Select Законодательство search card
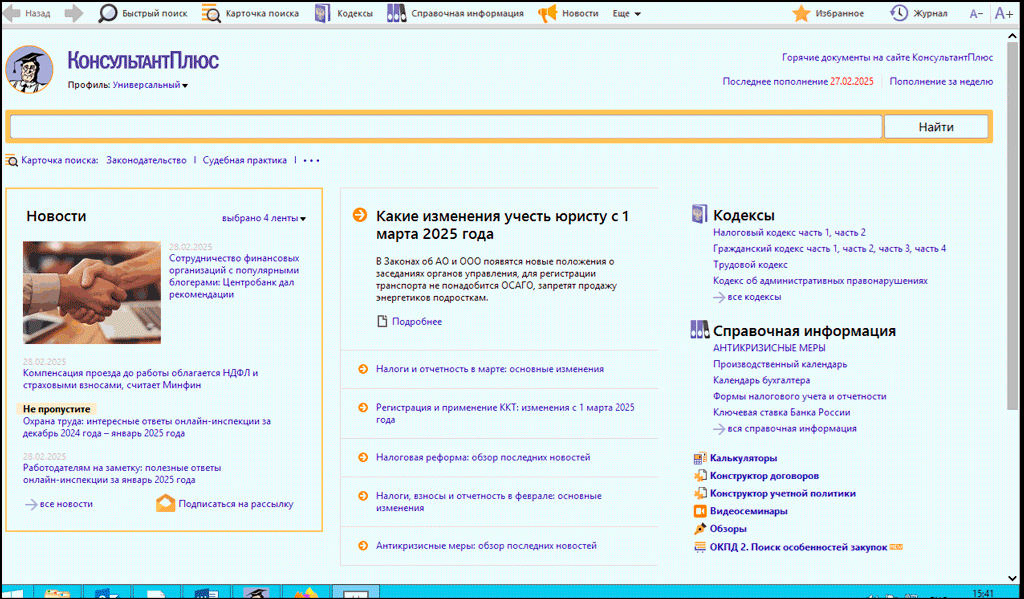 146,160
